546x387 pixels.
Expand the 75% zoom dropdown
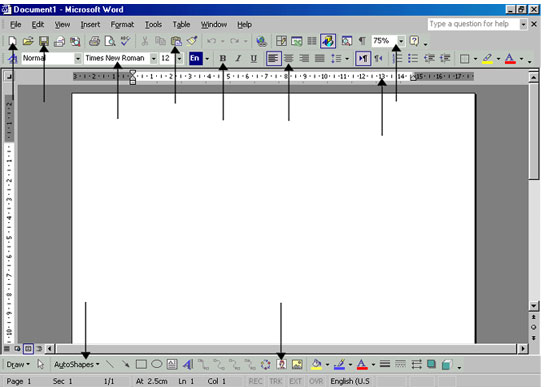click(x=401, y=41)
